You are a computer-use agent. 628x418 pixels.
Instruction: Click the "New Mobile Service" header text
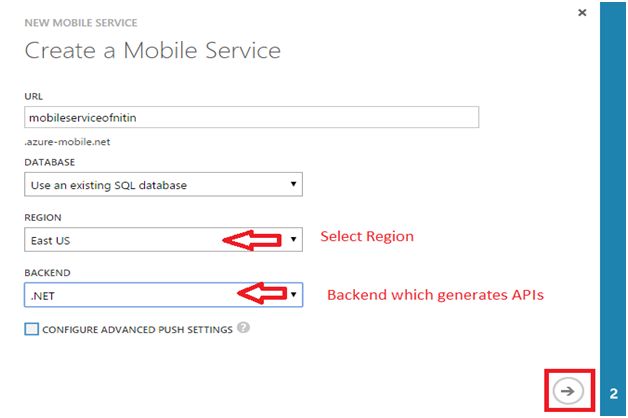tap(82, 22)
